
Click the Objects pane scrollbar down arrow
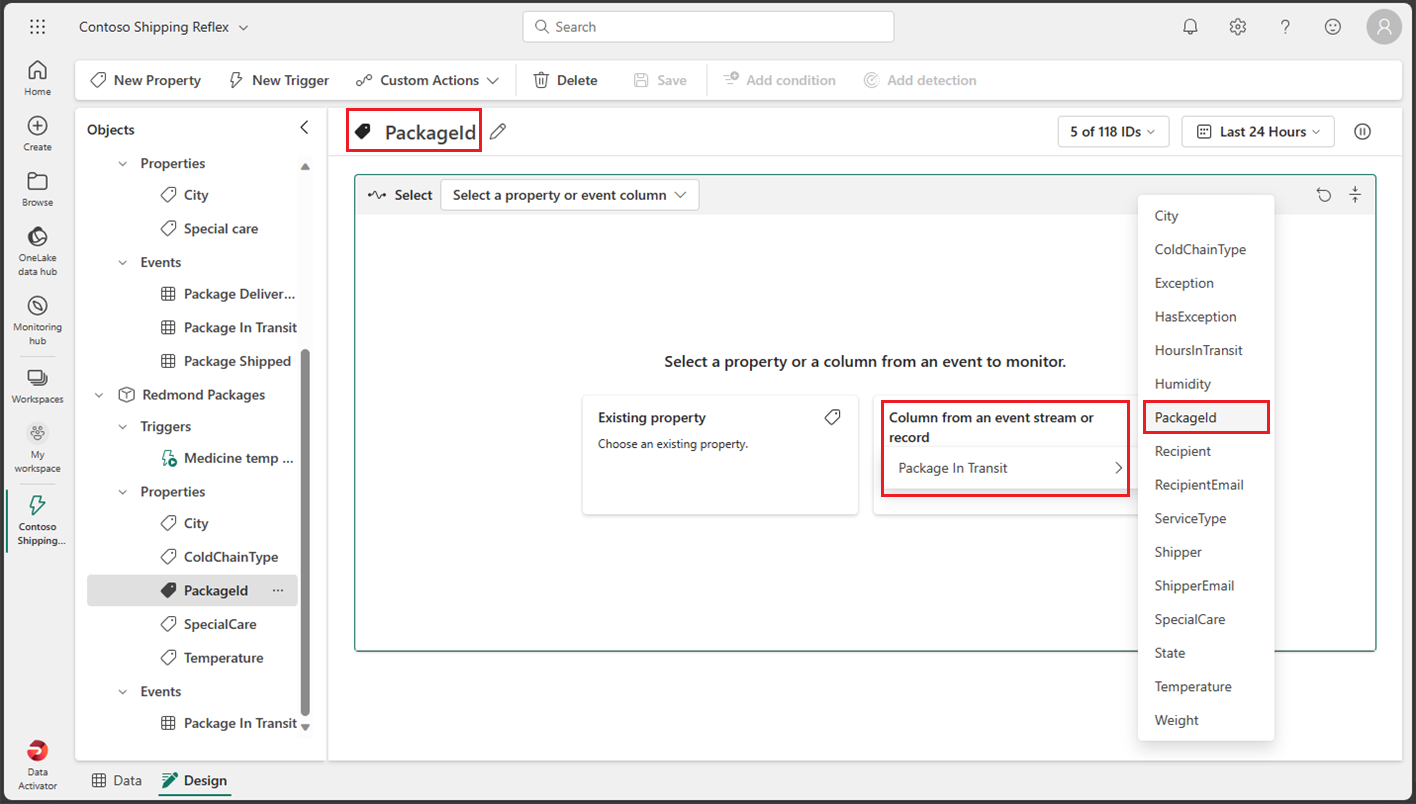pyautogui.click(x=306, y=727)
